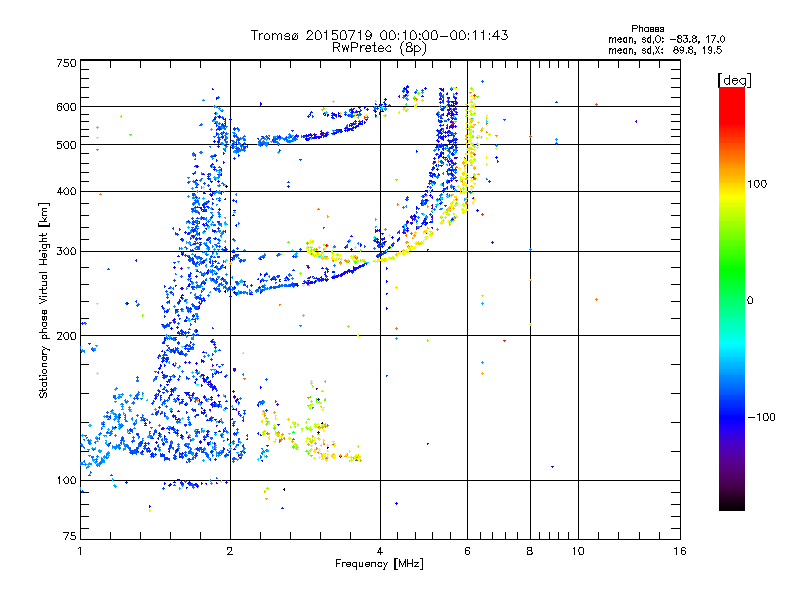Click the plot title 'Tromsø 20150719 00:10:00-00:11:43'
Screen dimensions: 800x600
[379, 35]
